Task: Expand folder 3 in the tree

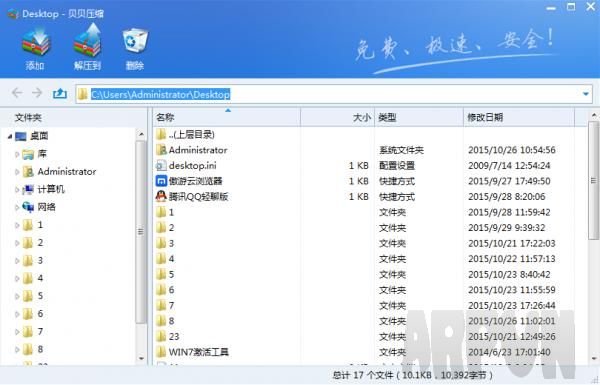Action: [x=17, y=261]
